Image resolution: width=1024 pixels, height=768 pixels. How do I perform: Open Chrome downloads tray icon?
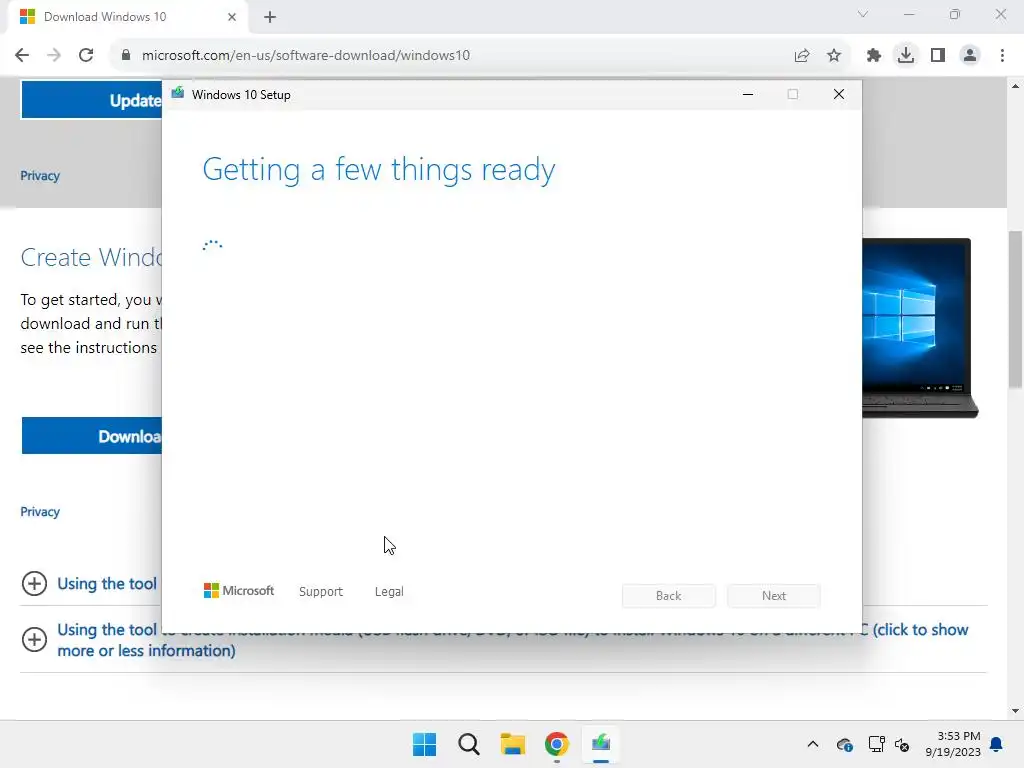click(906, 56)
